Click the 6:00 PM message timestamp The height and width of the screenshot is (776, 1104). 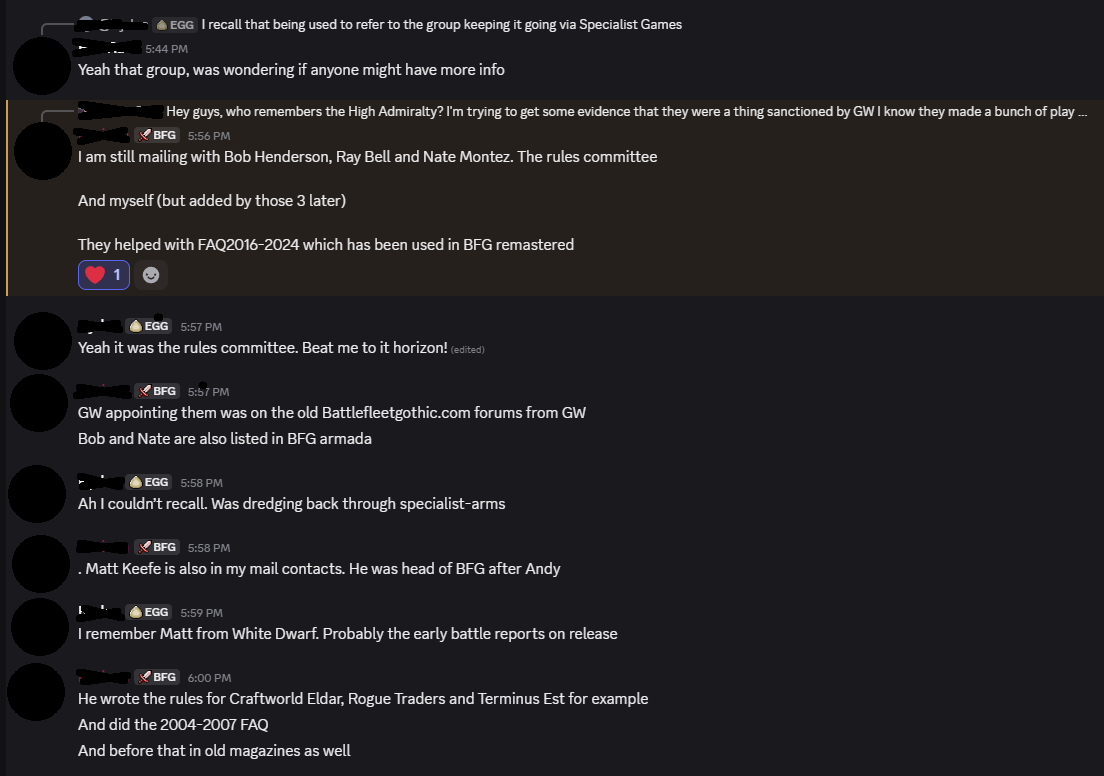click(x=209, y=678)
